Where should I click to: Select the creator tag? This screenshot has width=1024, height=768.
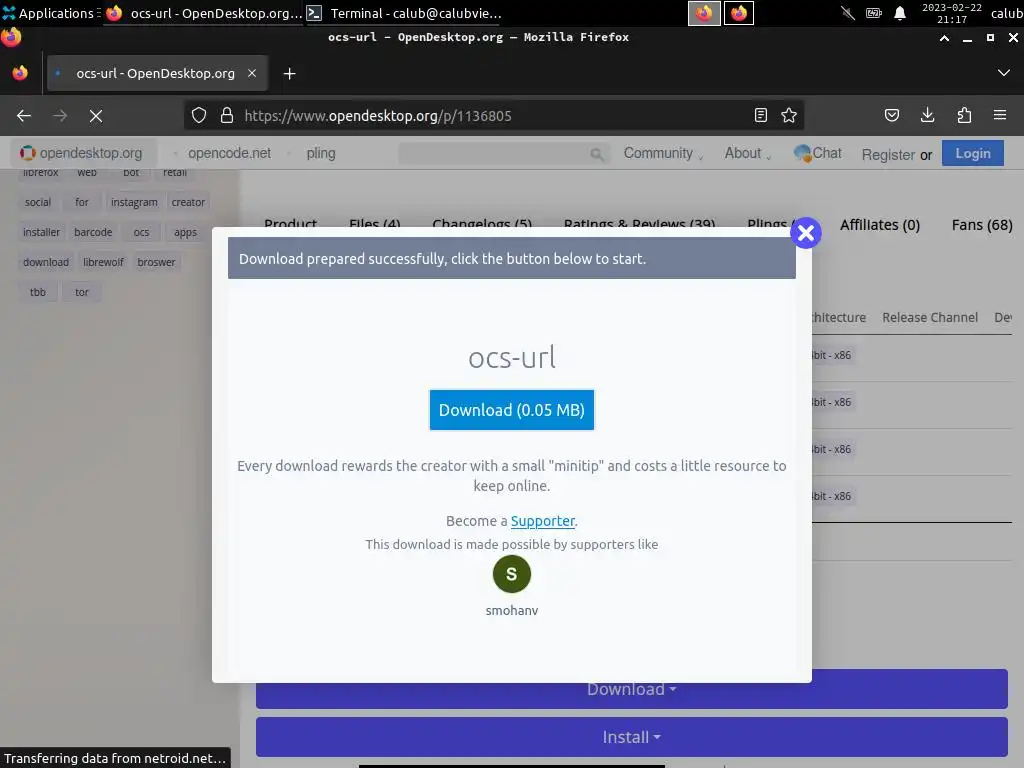(188, 202)
